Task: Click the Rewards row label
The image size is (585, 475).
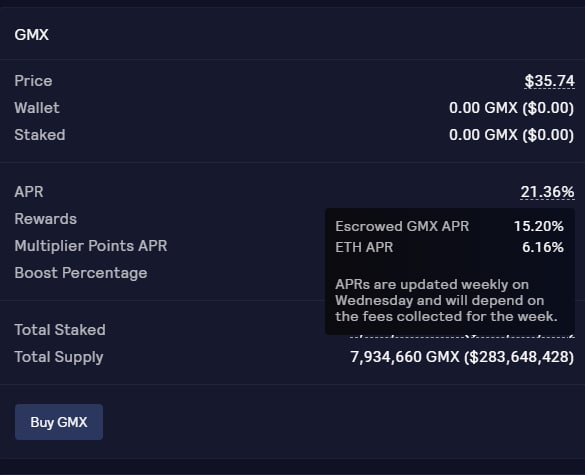Action: pyautogui.click(x=46, y=219)
